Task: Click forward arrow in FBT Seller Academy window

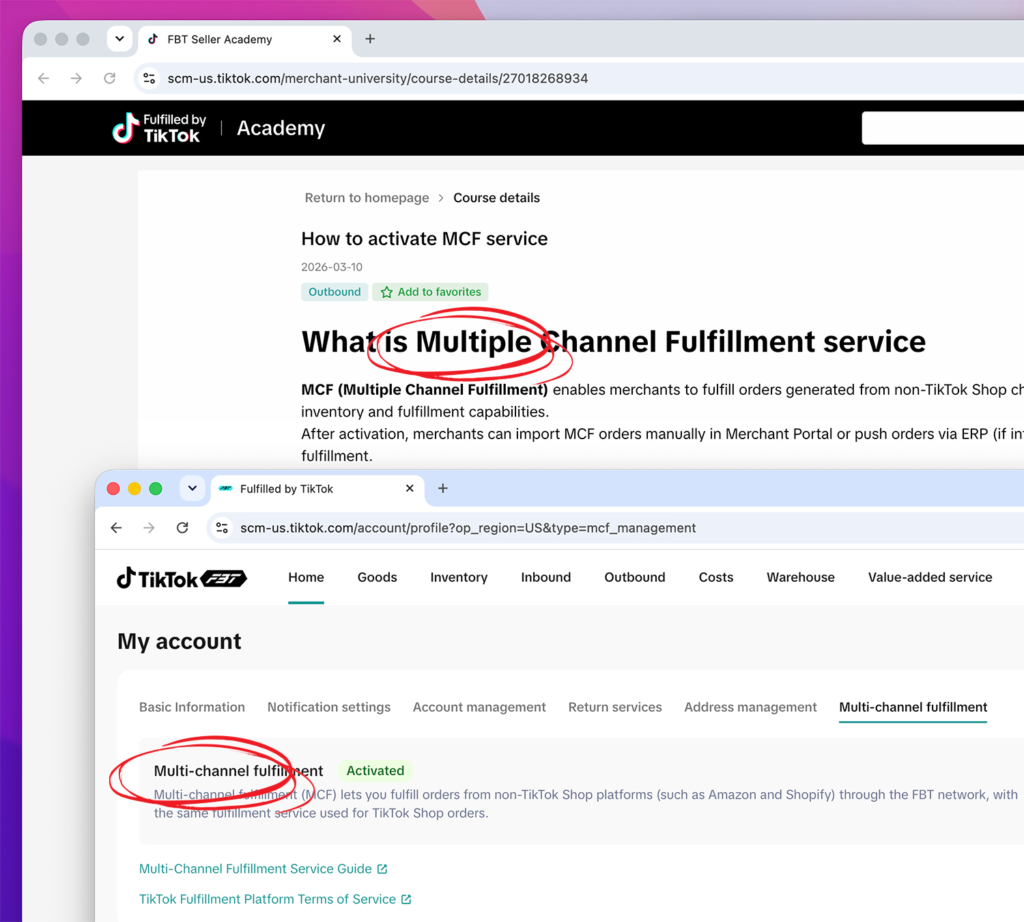Action: tap(76, 78)
